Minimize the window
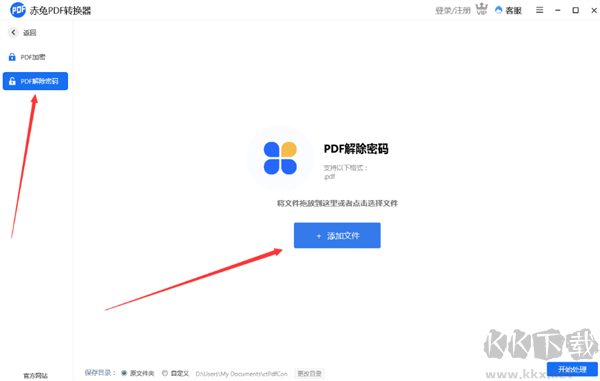This screenshot has height=381, width=600. click(558, 10)
